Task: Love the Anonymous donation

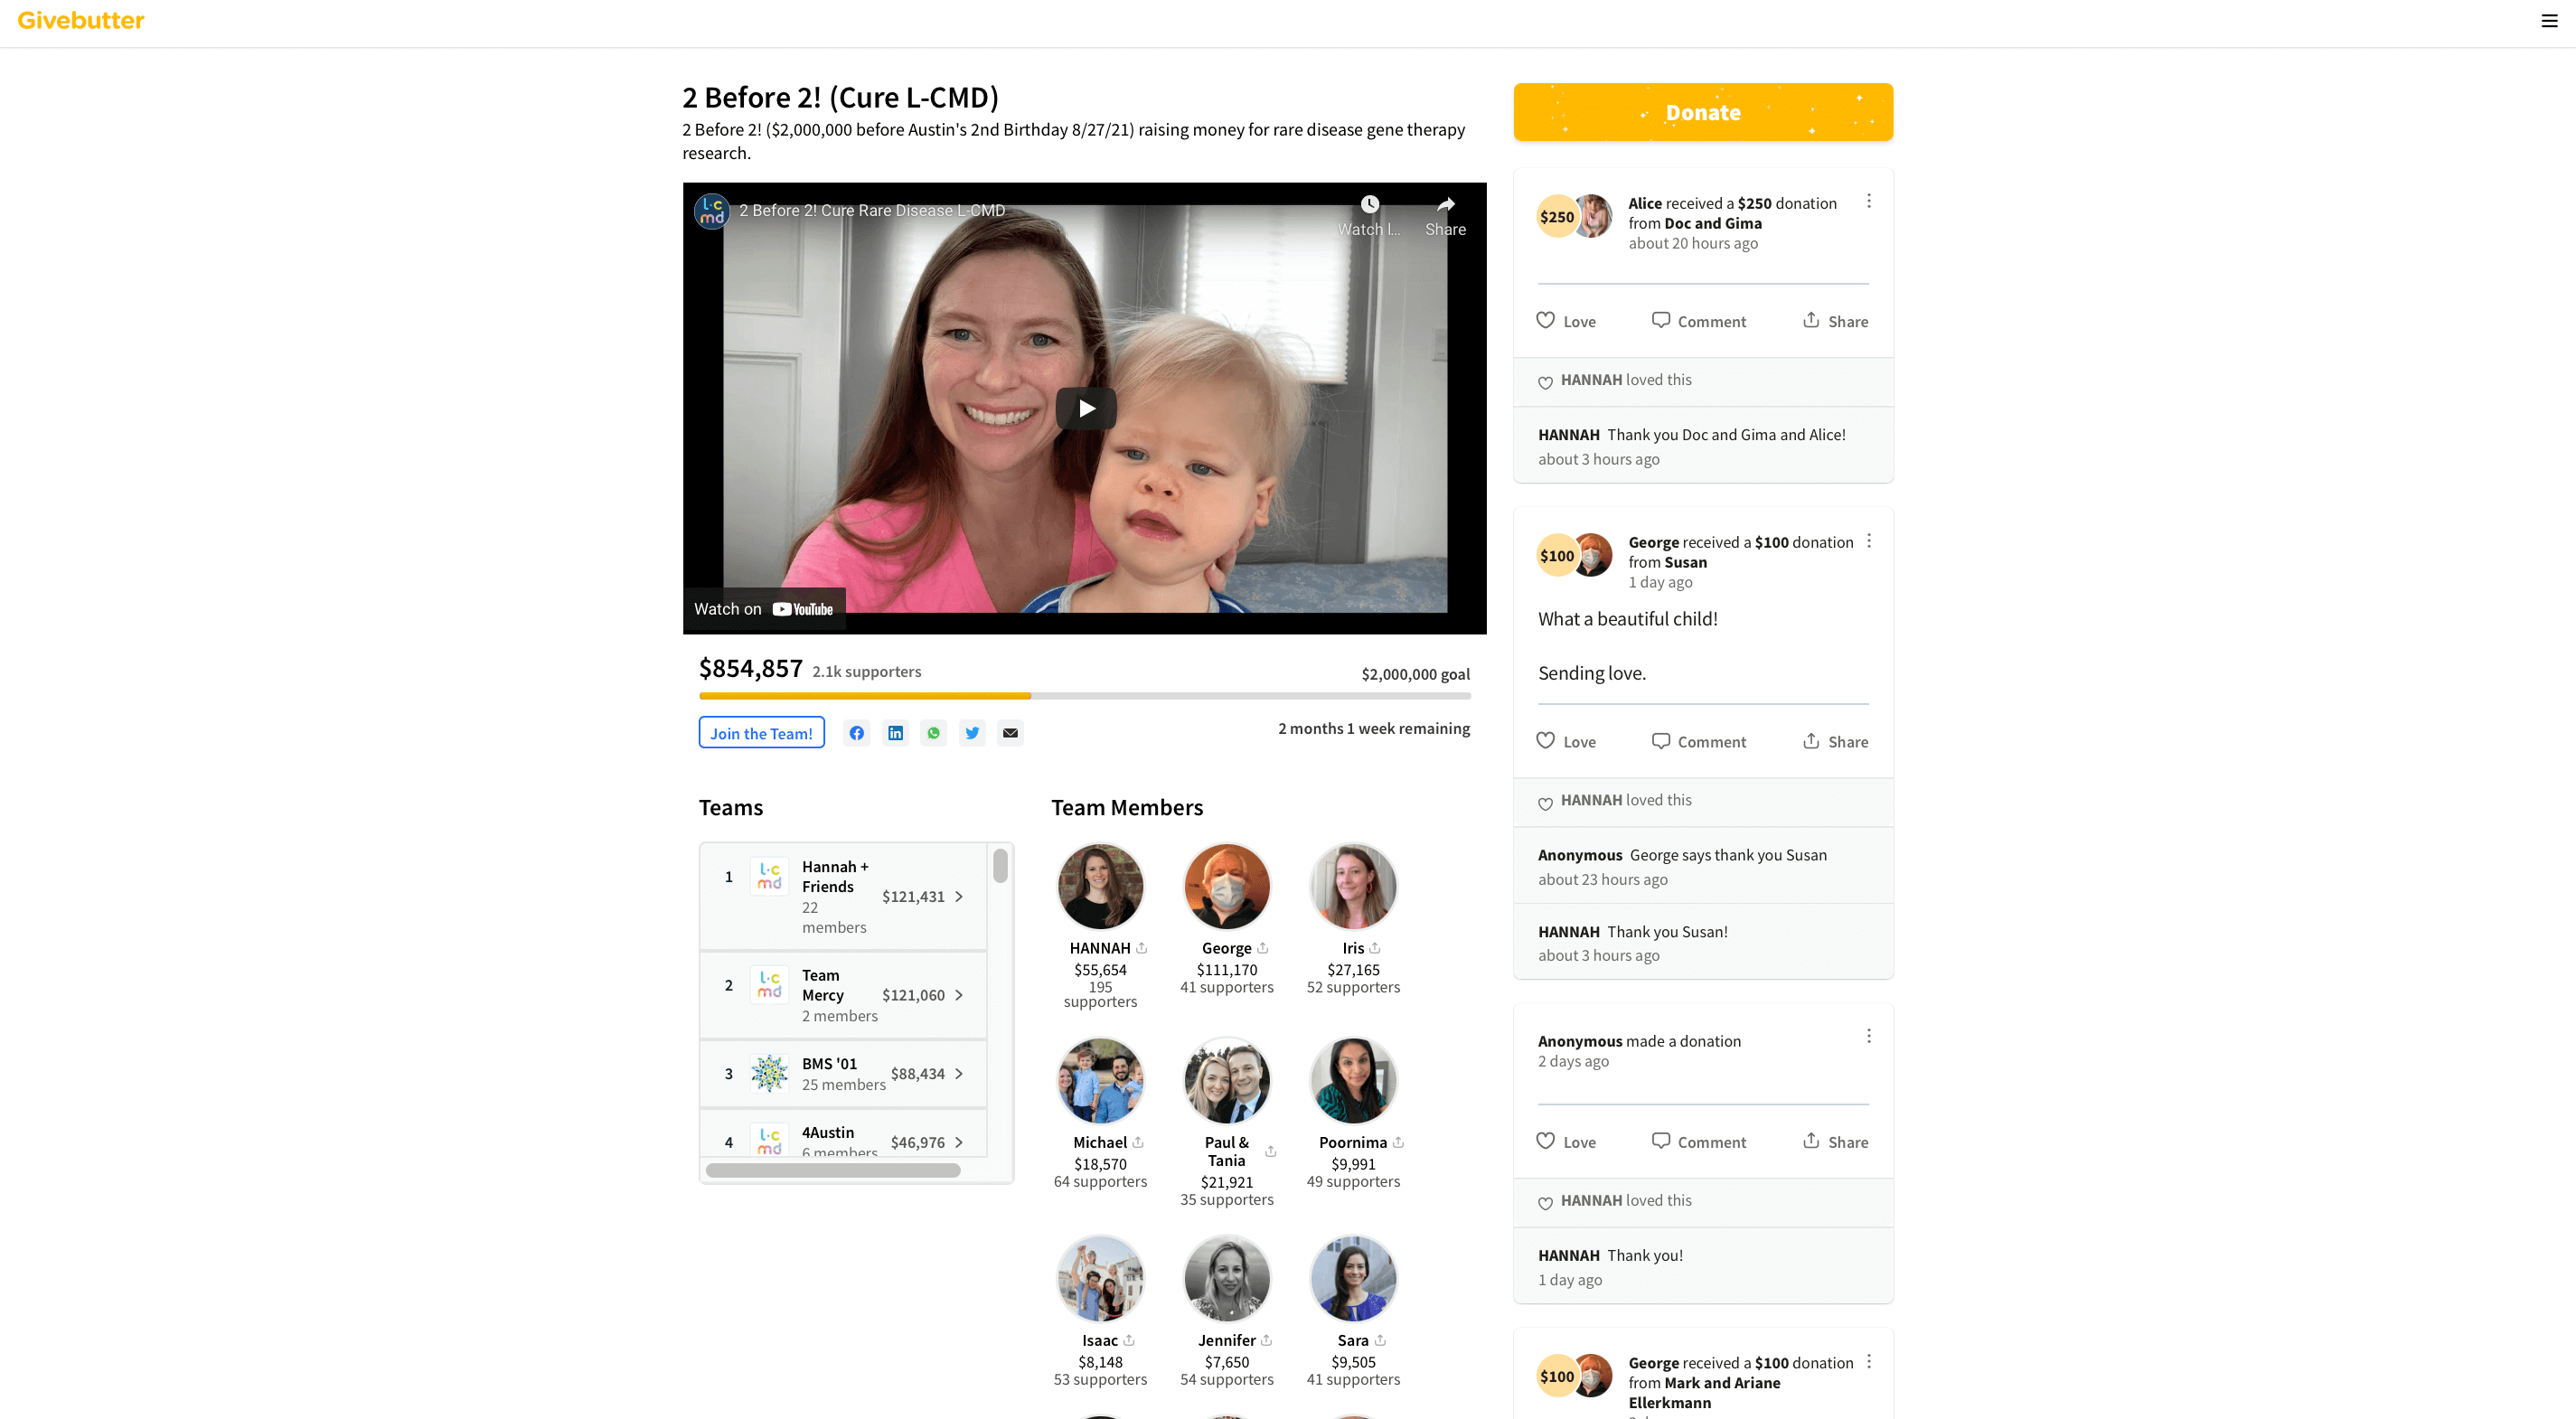Action: point(1565,1141)
